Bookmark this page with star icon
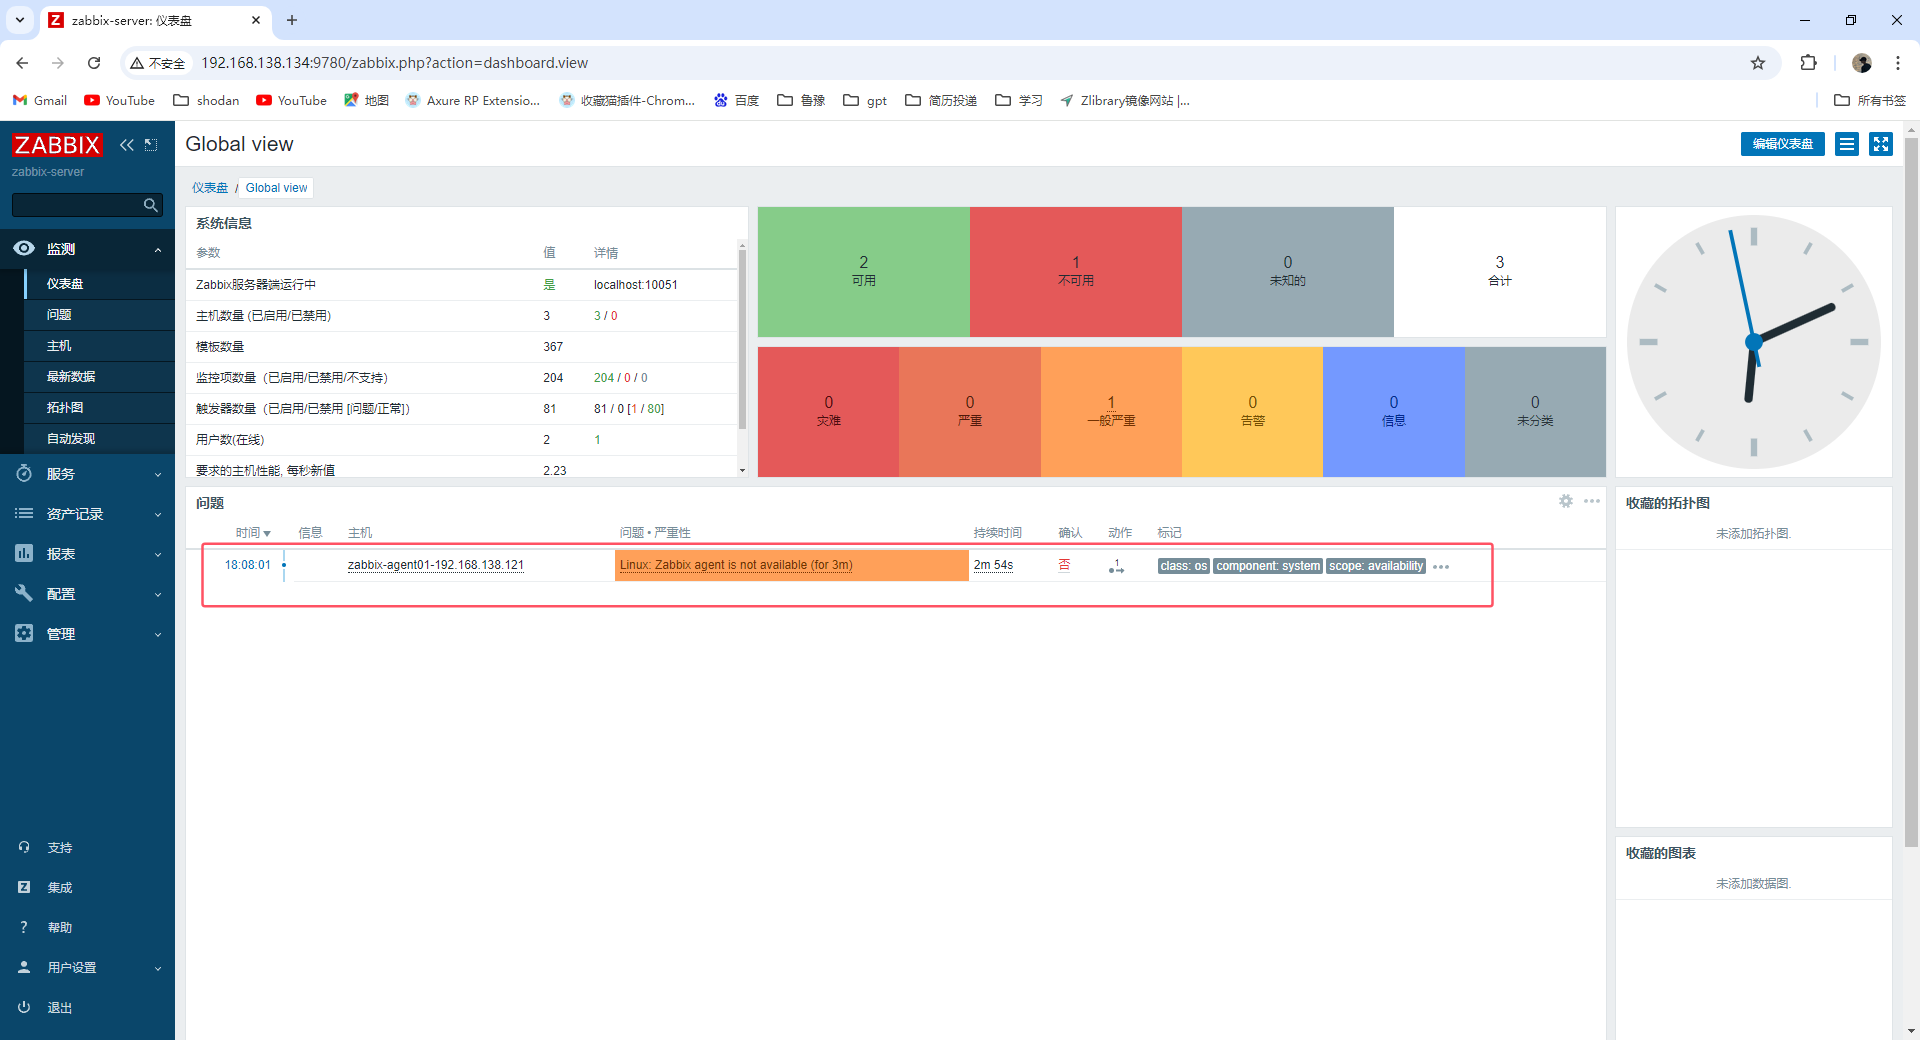 [1758, 63]
